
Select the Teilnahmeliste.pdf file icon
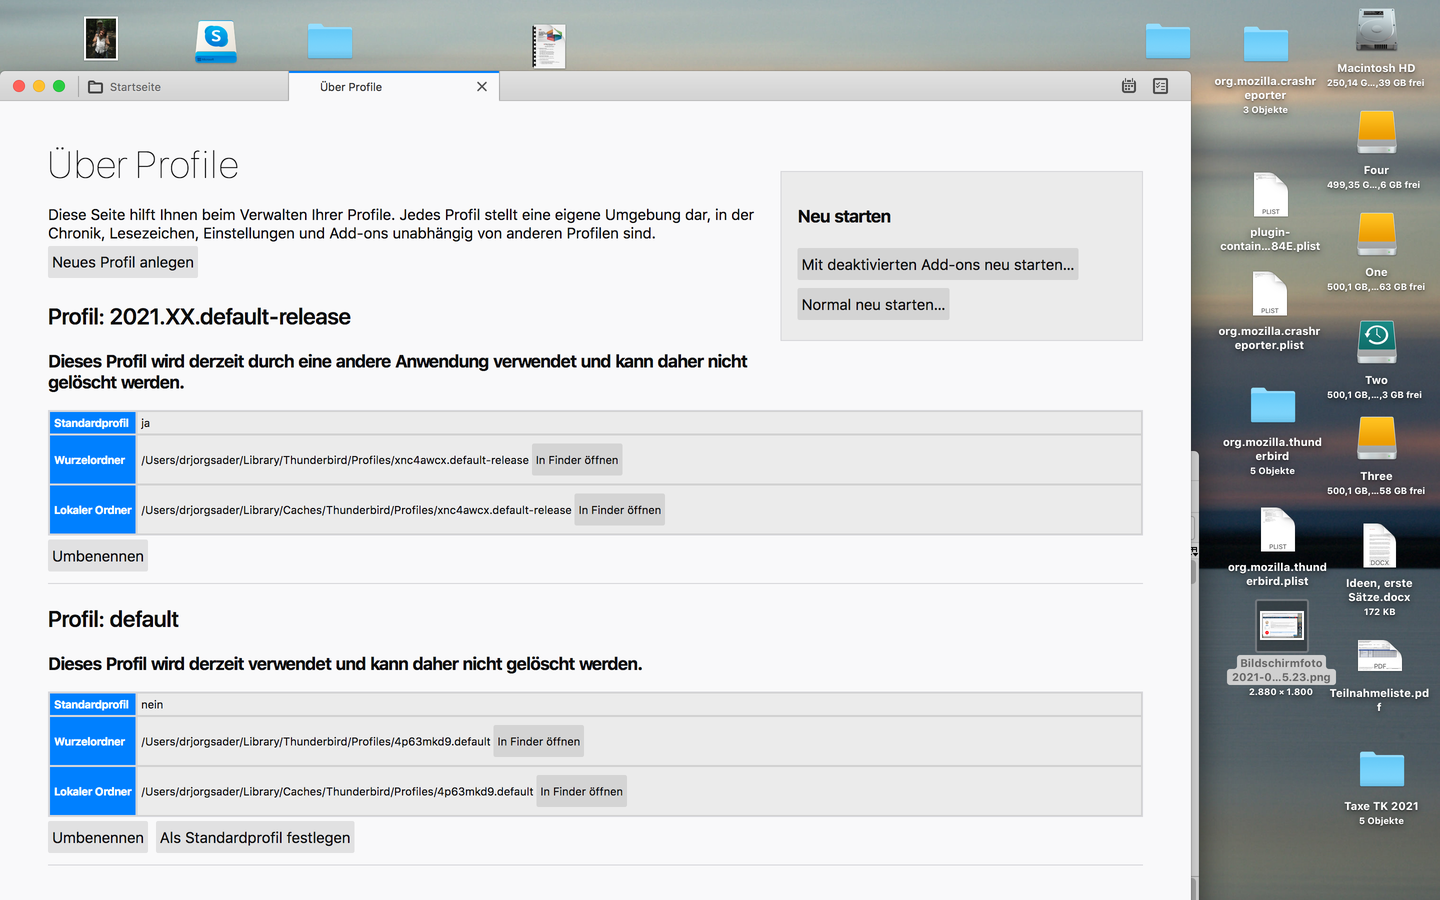tap(1380, 656)
